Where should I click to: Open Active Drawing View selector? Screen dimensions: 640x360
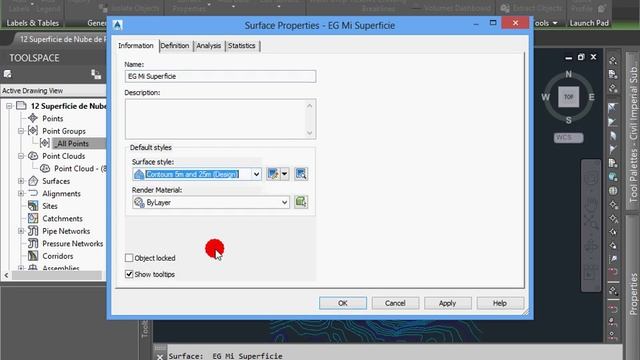[x=53, y=91]
